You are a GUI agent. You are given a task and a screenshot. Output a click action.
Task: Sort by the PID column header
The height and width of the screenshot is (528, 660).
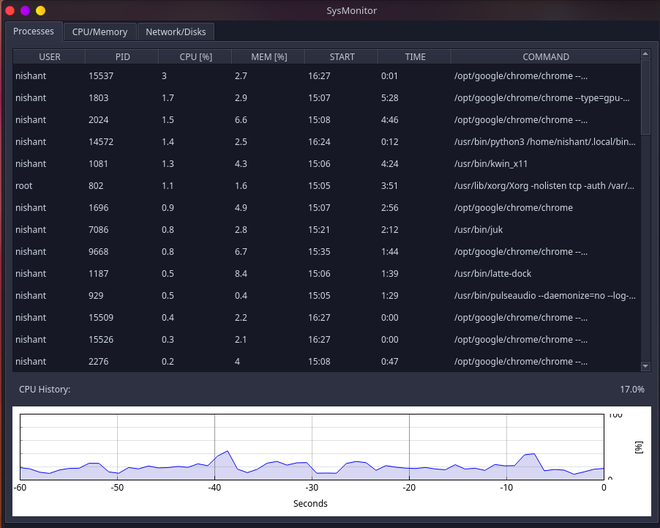[122, 57]
